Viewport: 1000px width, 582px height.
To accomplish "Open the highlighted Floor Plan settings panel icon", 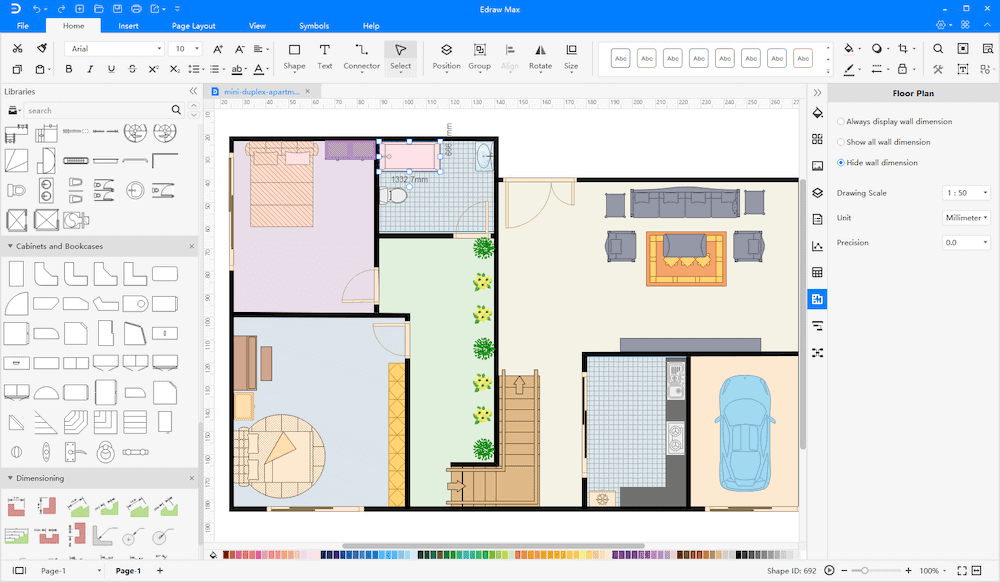I will point(817,298).
